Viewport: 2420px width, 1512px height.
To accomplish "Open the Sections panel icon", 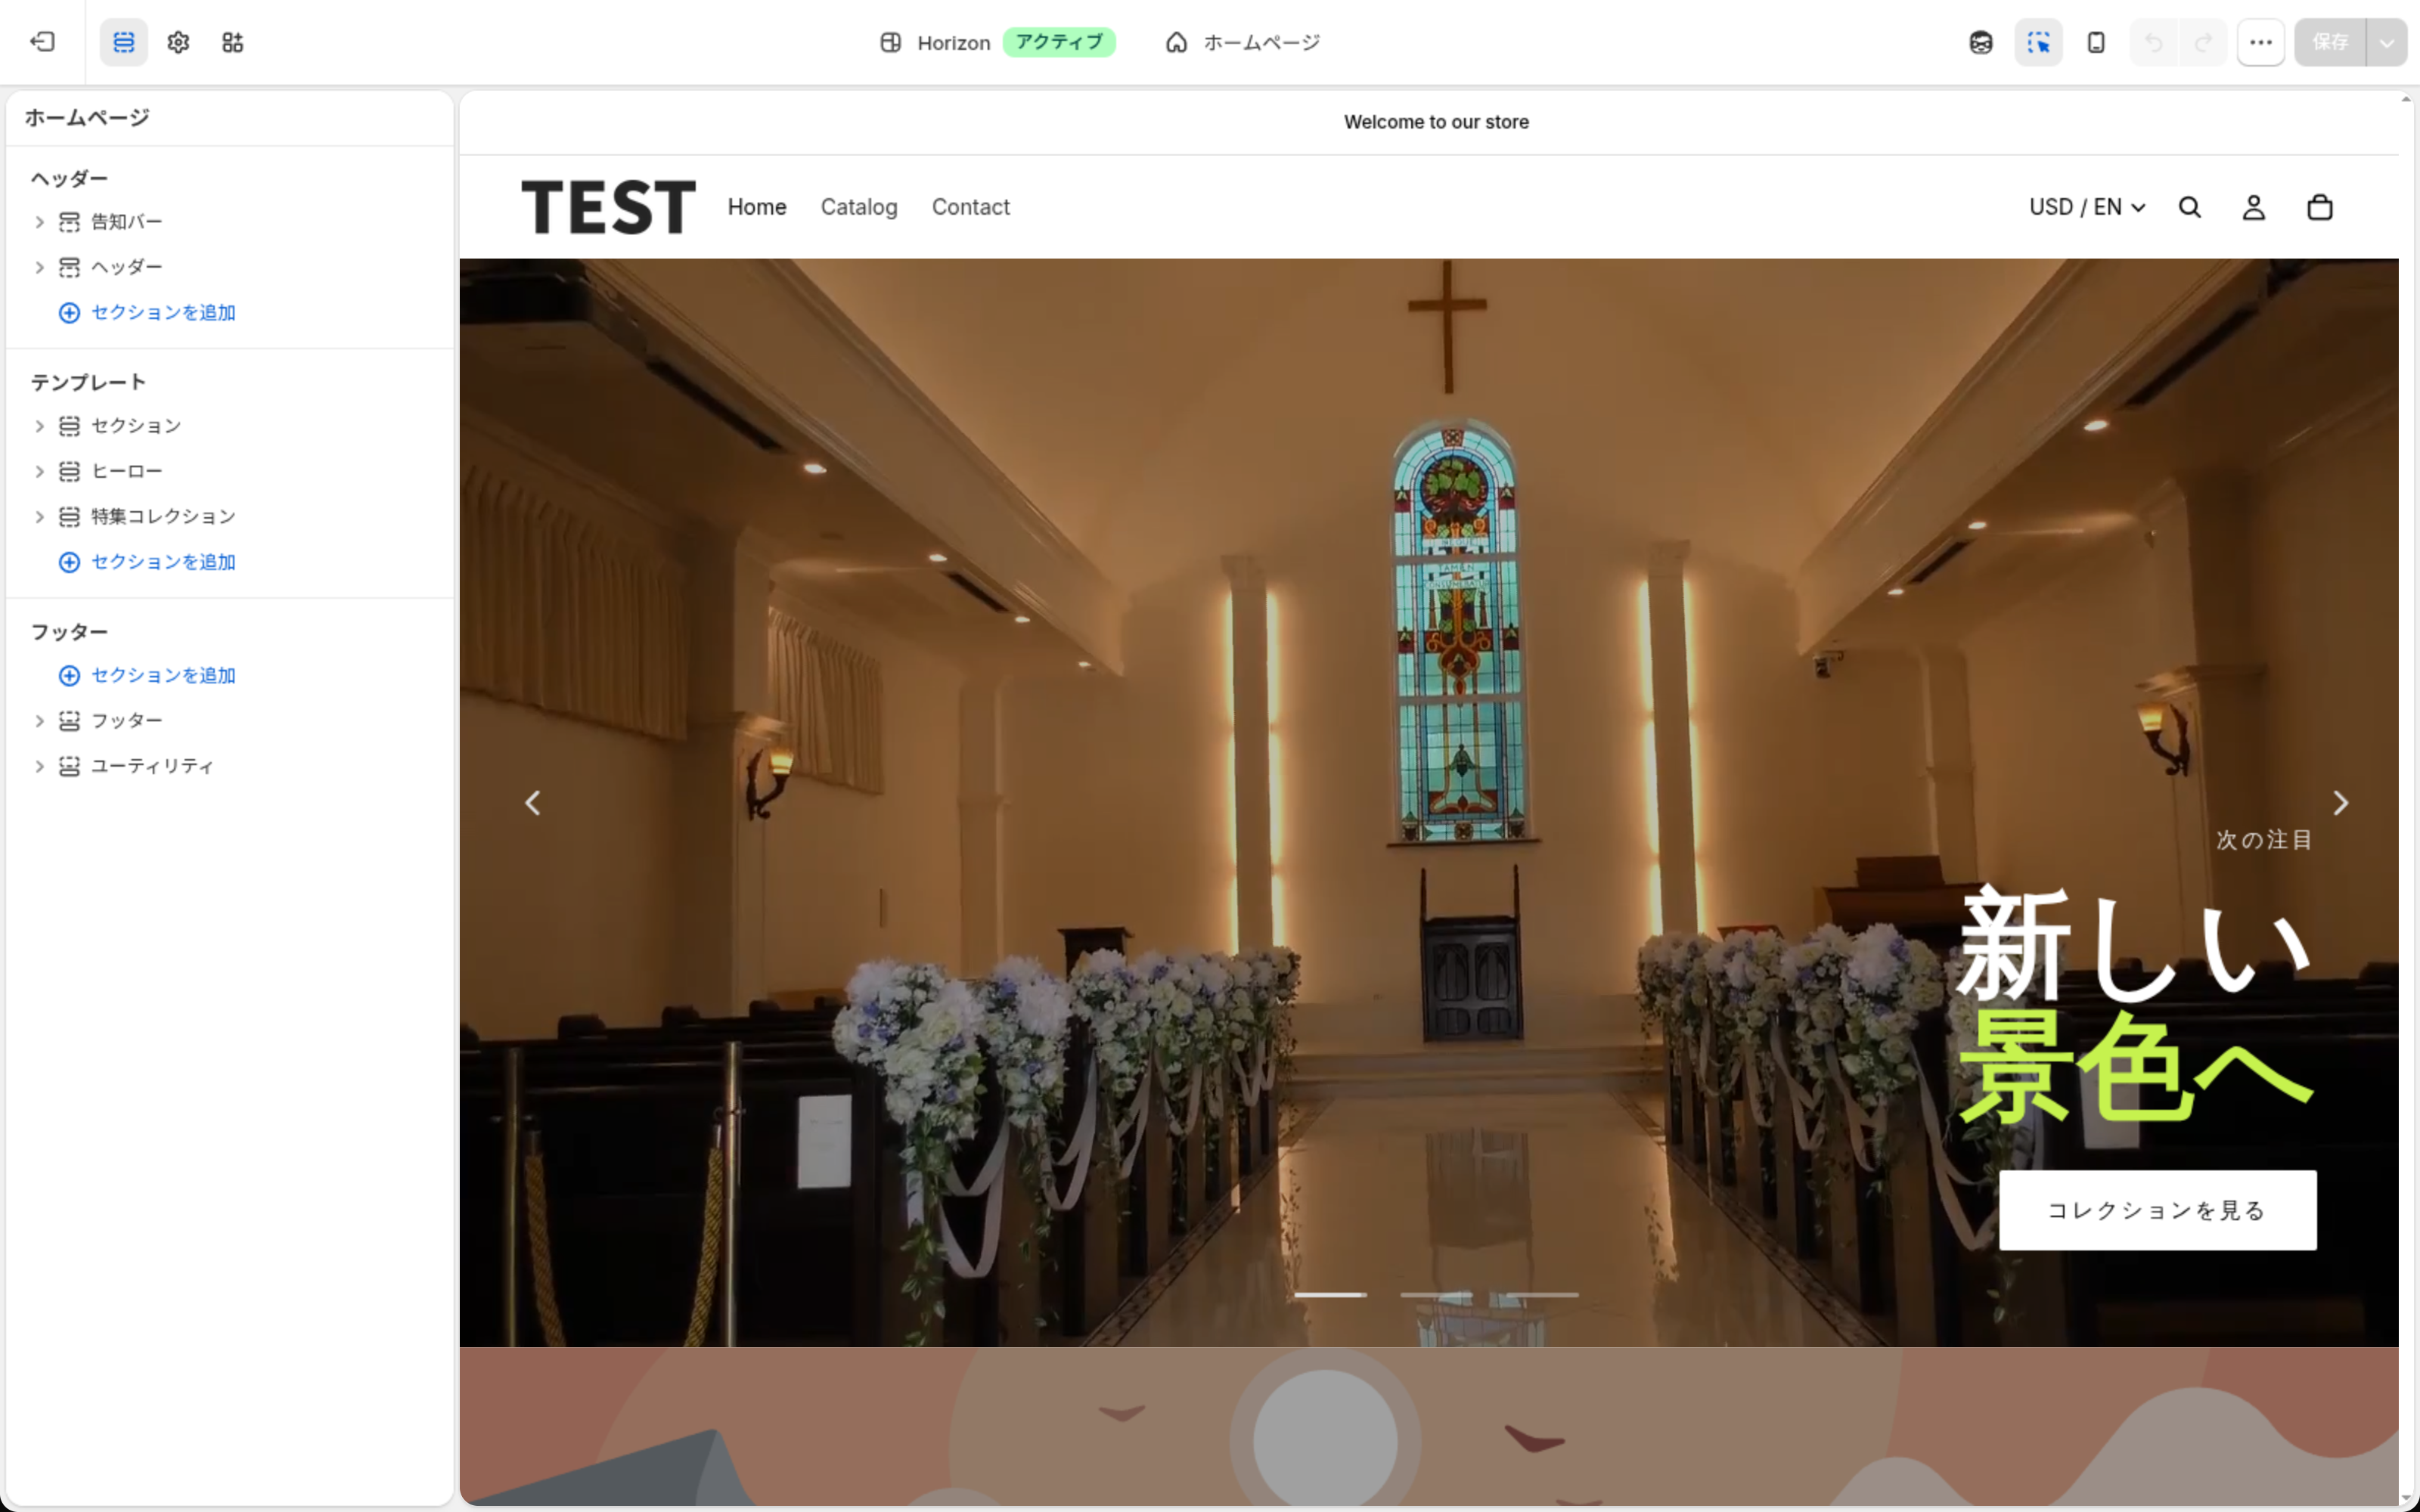I will point(124,42).
